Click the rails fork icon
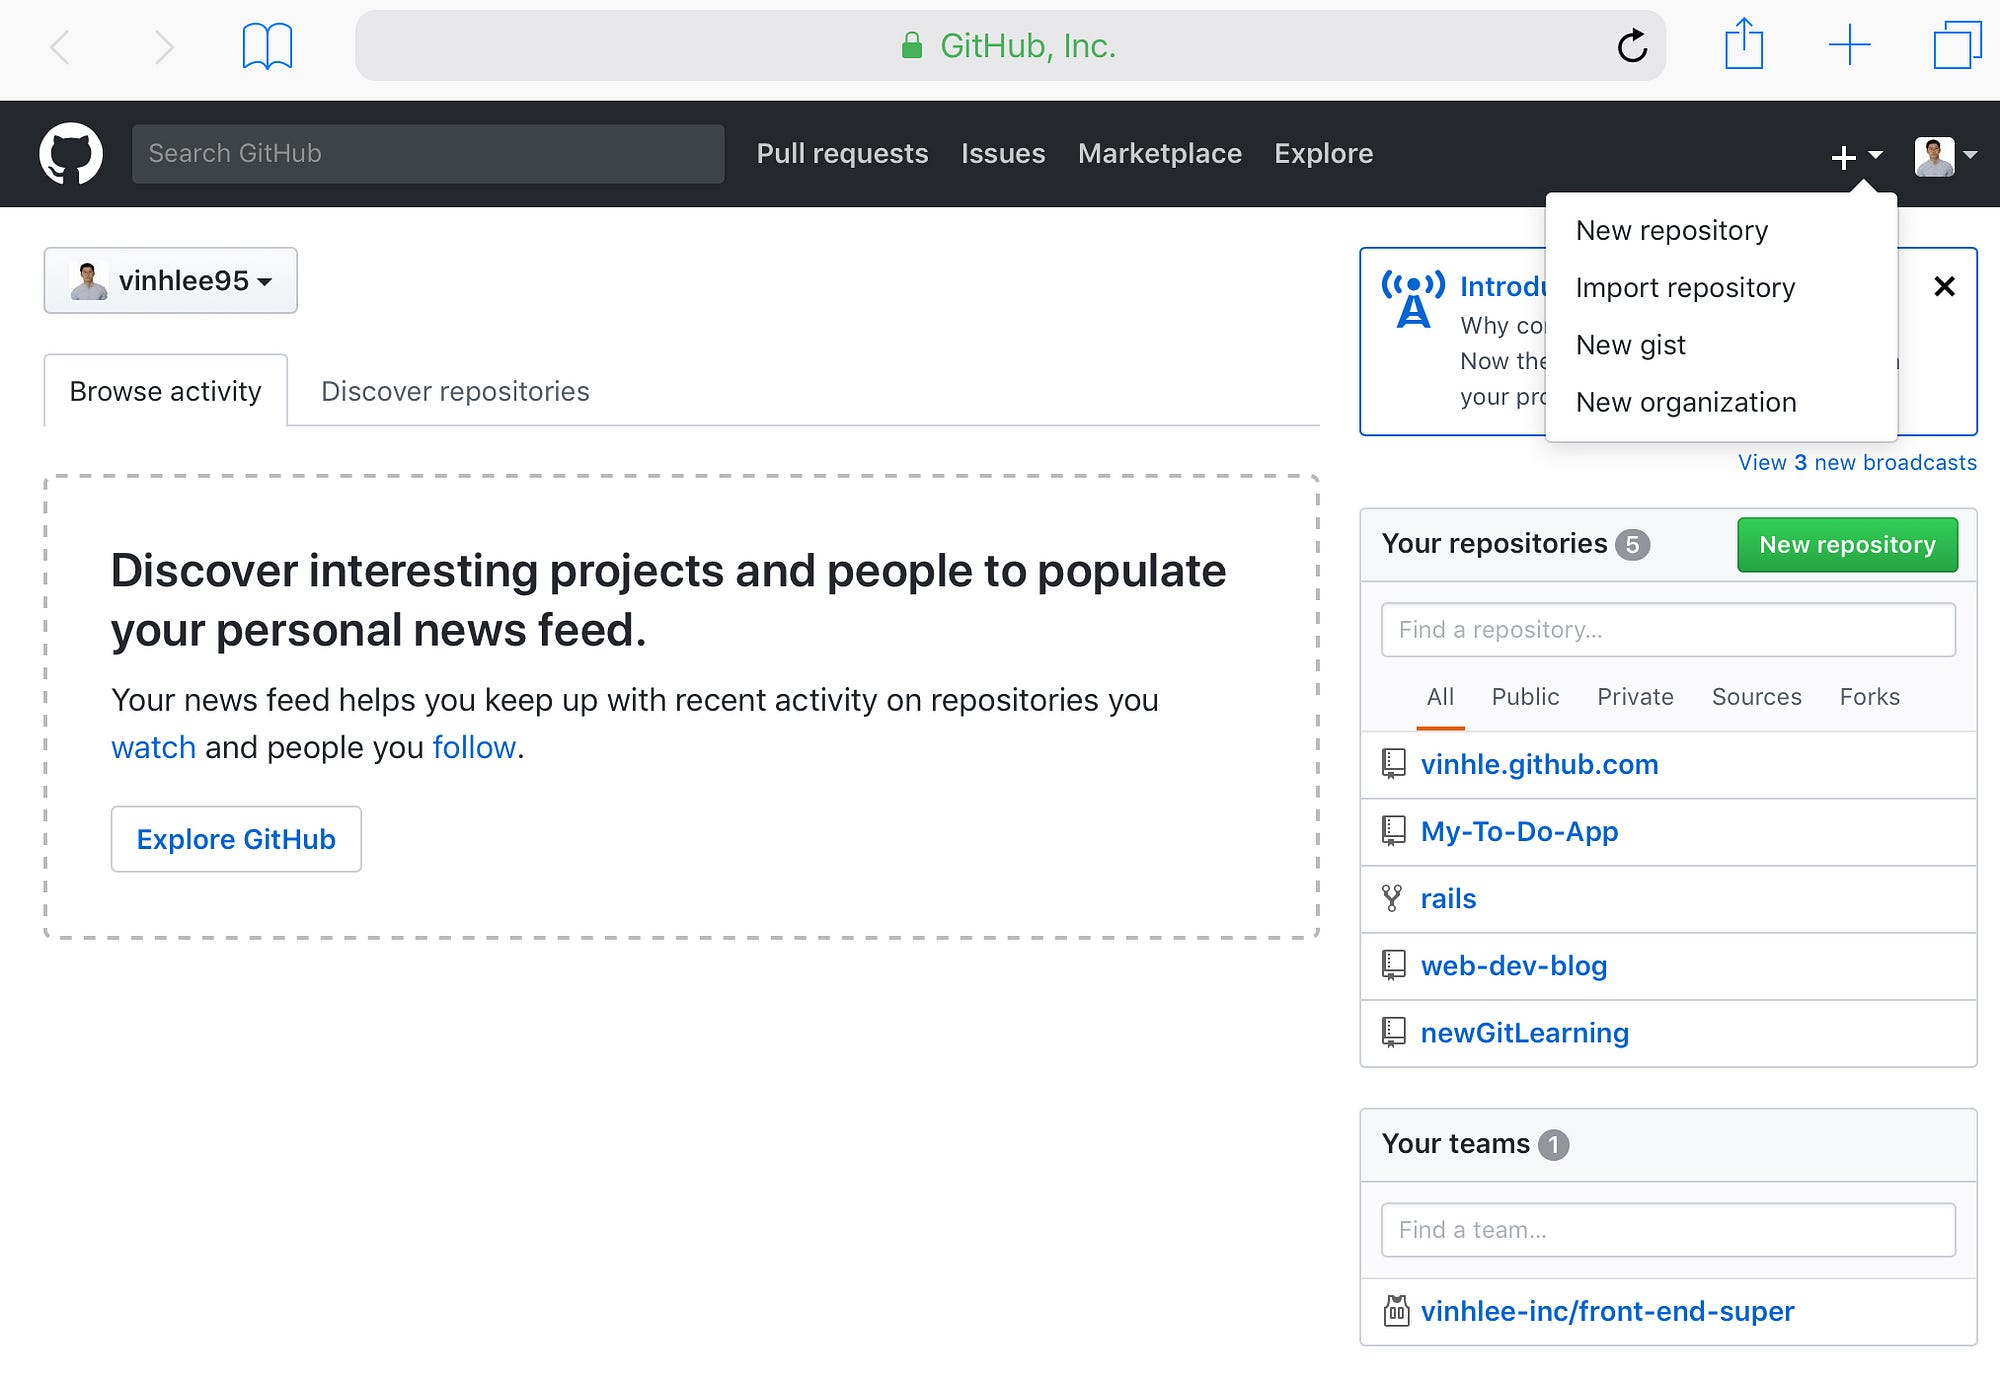 click(x=1392, y=898)
